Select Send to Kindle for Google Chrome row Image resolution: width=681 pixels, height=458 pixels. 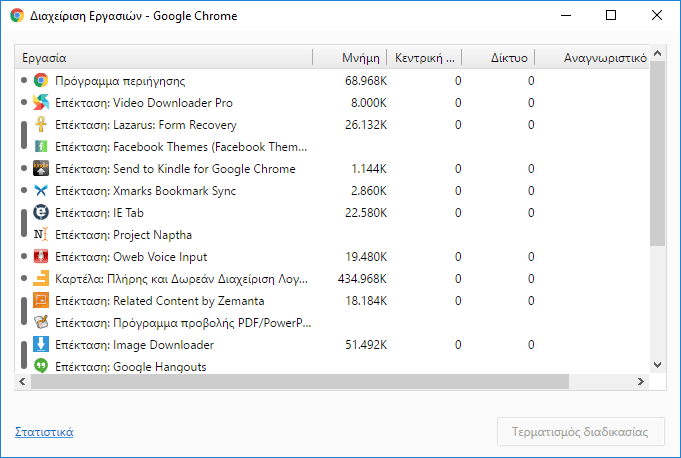tap(332, 168)
